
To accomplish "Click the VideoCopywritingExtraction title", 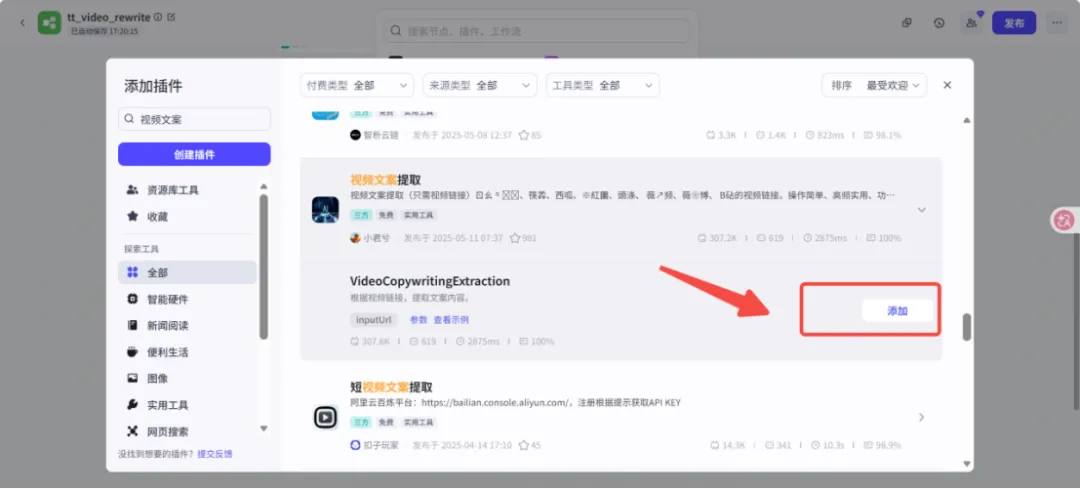I will (430, 281).
